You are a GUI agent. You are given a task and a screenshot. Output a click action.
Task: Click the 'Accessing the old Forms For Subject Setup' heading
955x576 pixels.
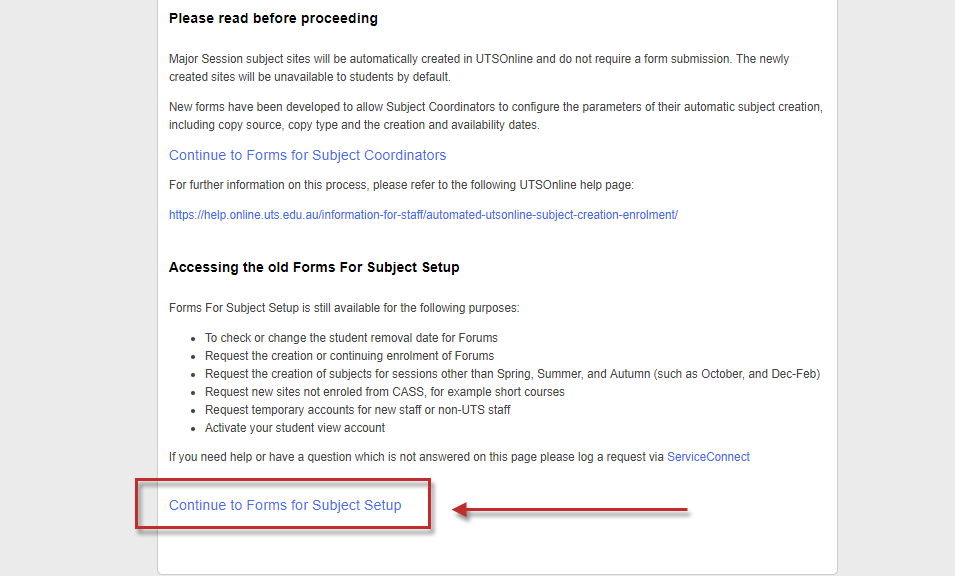[x=314, y=267]
